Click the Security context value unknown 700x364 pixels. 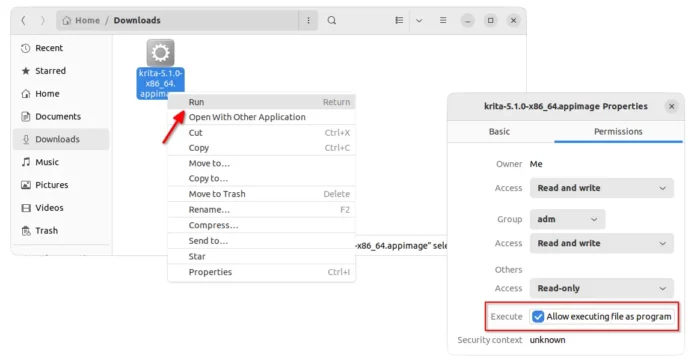pos(547,340)
